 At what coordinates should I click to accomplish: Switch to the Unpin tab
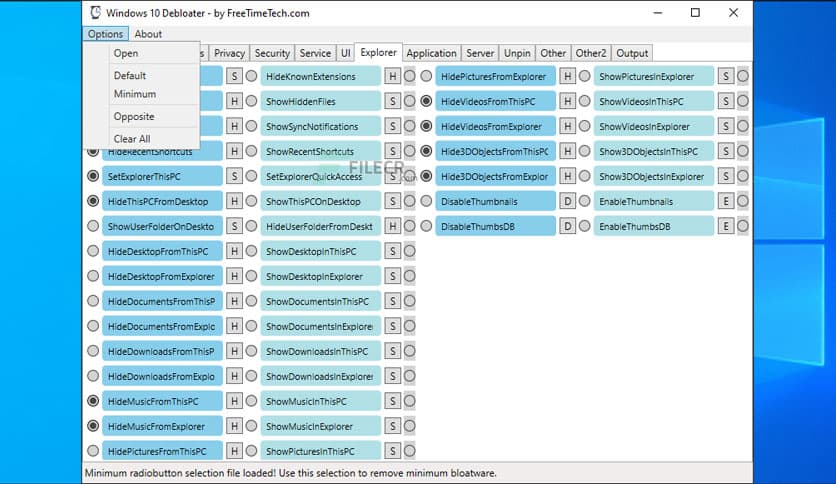[517, 53]
